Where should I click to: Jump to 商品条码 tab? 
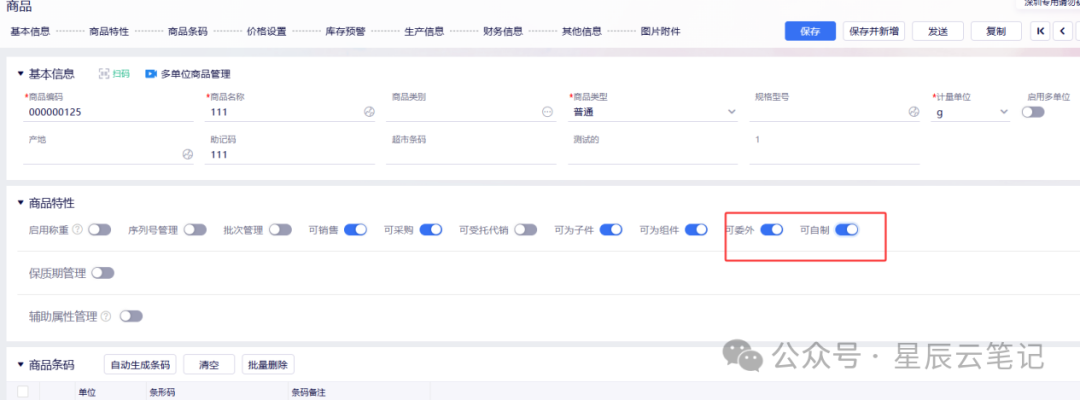point(187,31)
